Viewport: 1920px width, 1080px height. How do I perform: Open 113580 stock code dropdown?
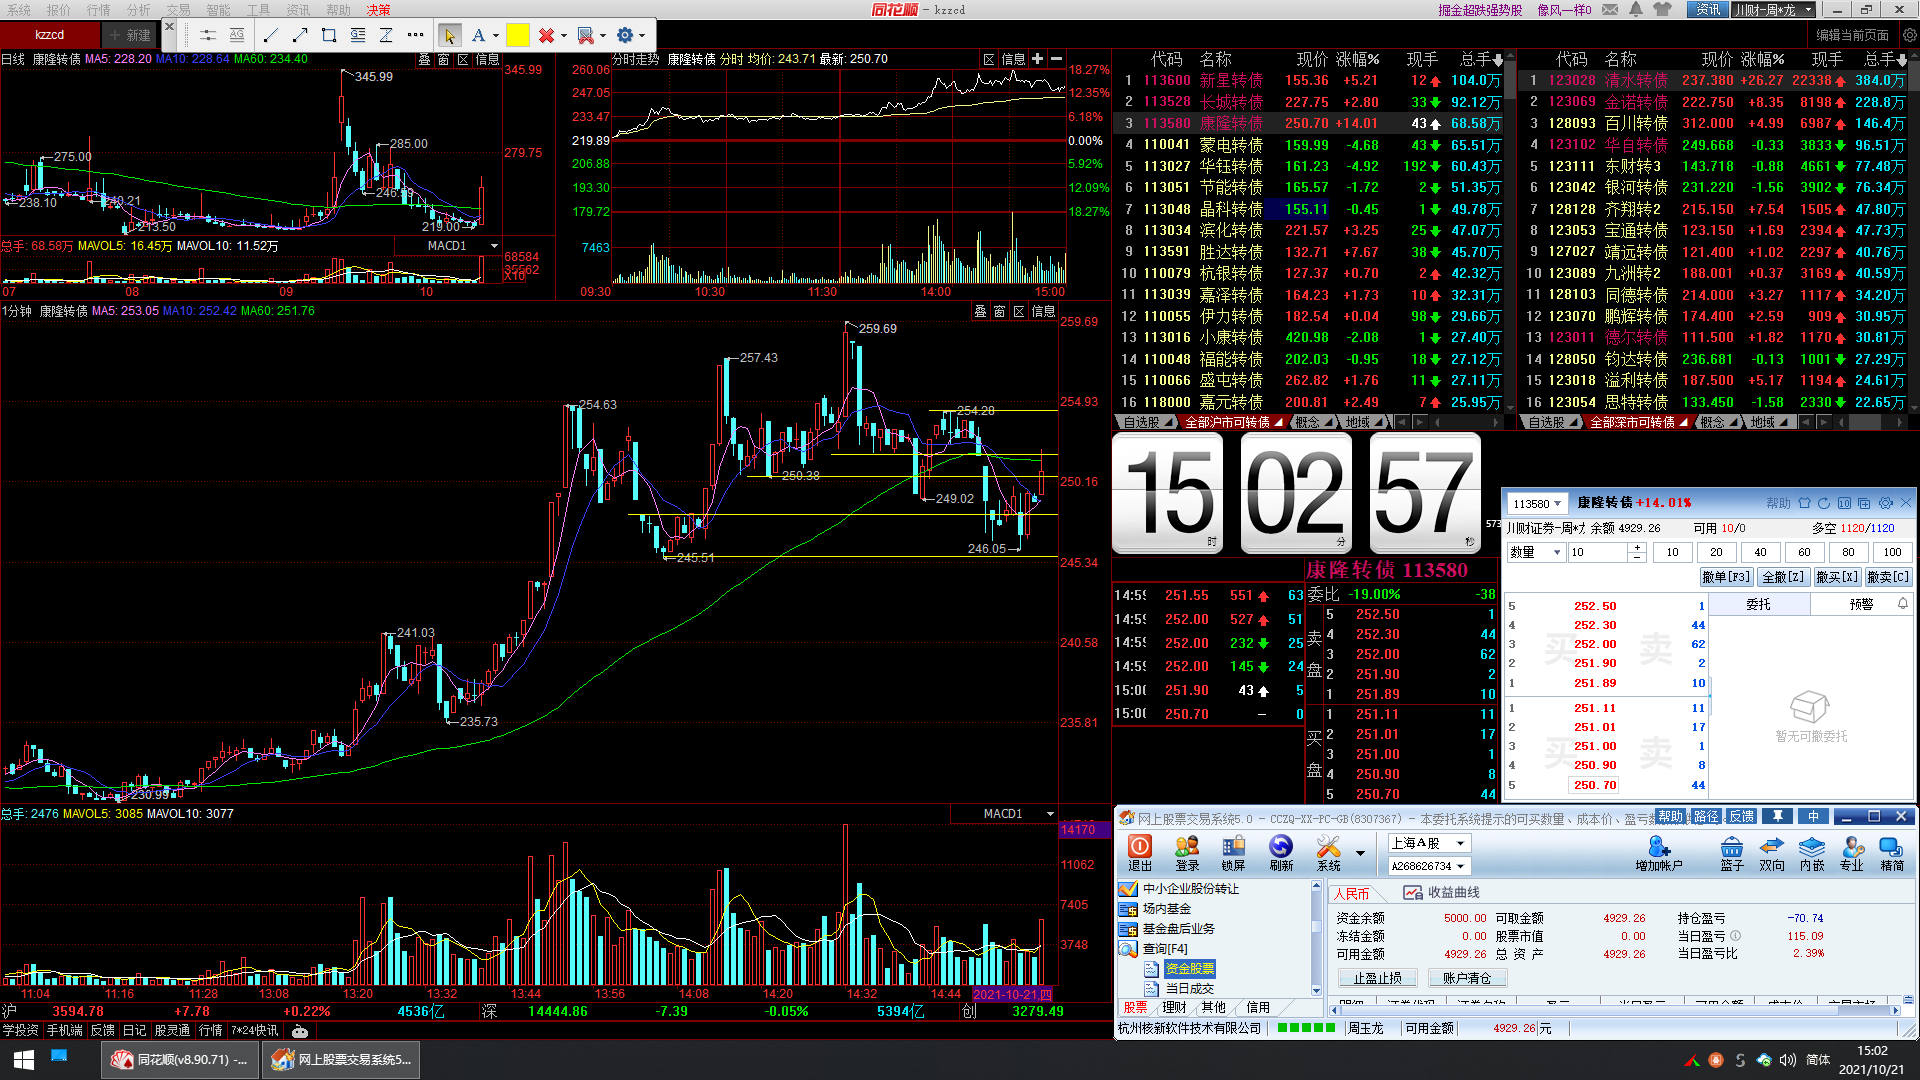pos(1539,504)
